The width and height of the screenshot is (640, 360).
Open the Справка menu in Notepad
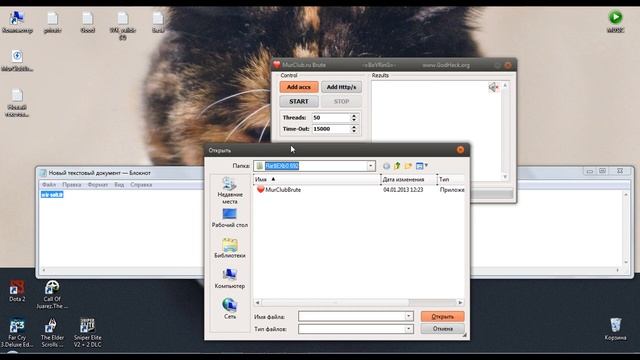[141, 185]
